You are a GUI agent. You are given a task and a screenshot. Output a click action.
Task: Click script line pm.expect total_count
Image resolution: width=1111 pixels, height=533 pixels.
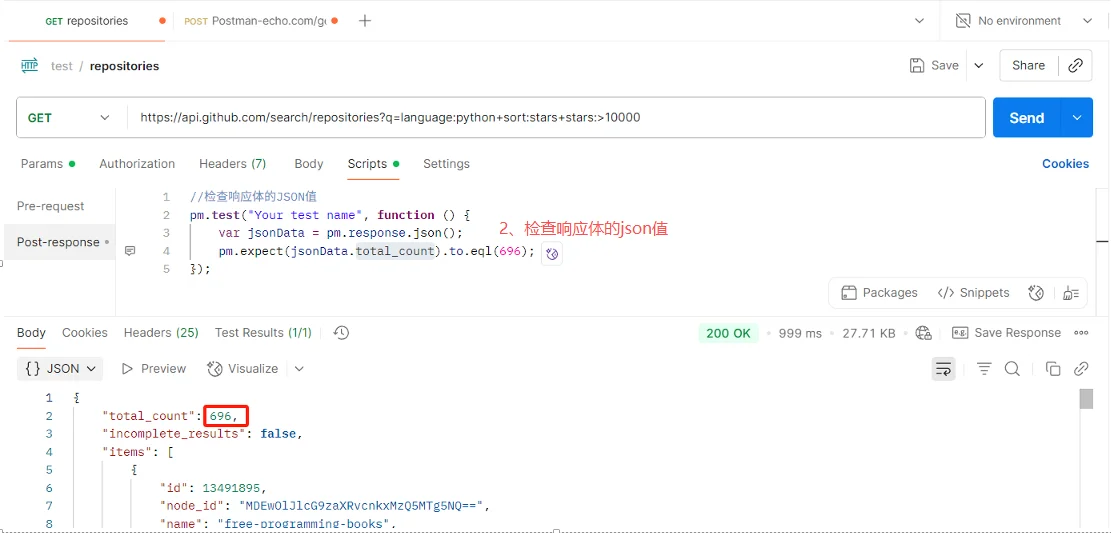point(377,251)
